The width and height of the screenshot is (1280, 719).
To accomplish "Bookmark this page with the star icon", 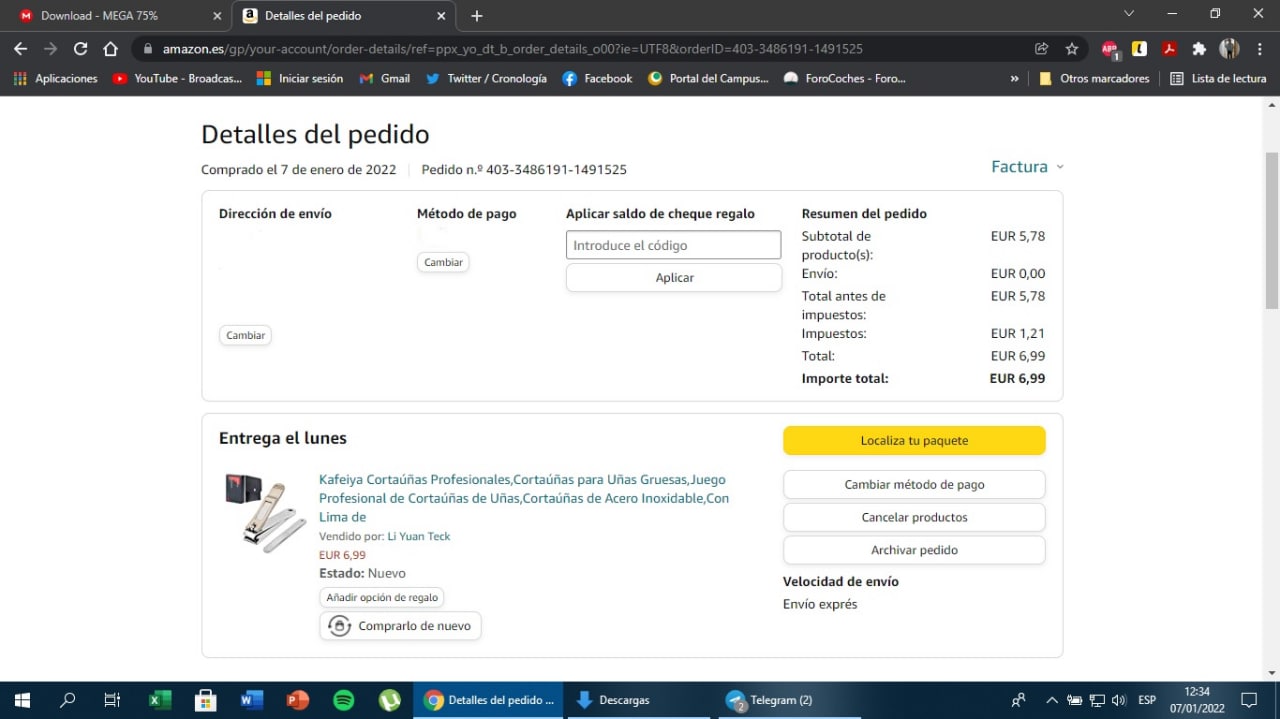I will (x=1072, y=49).
